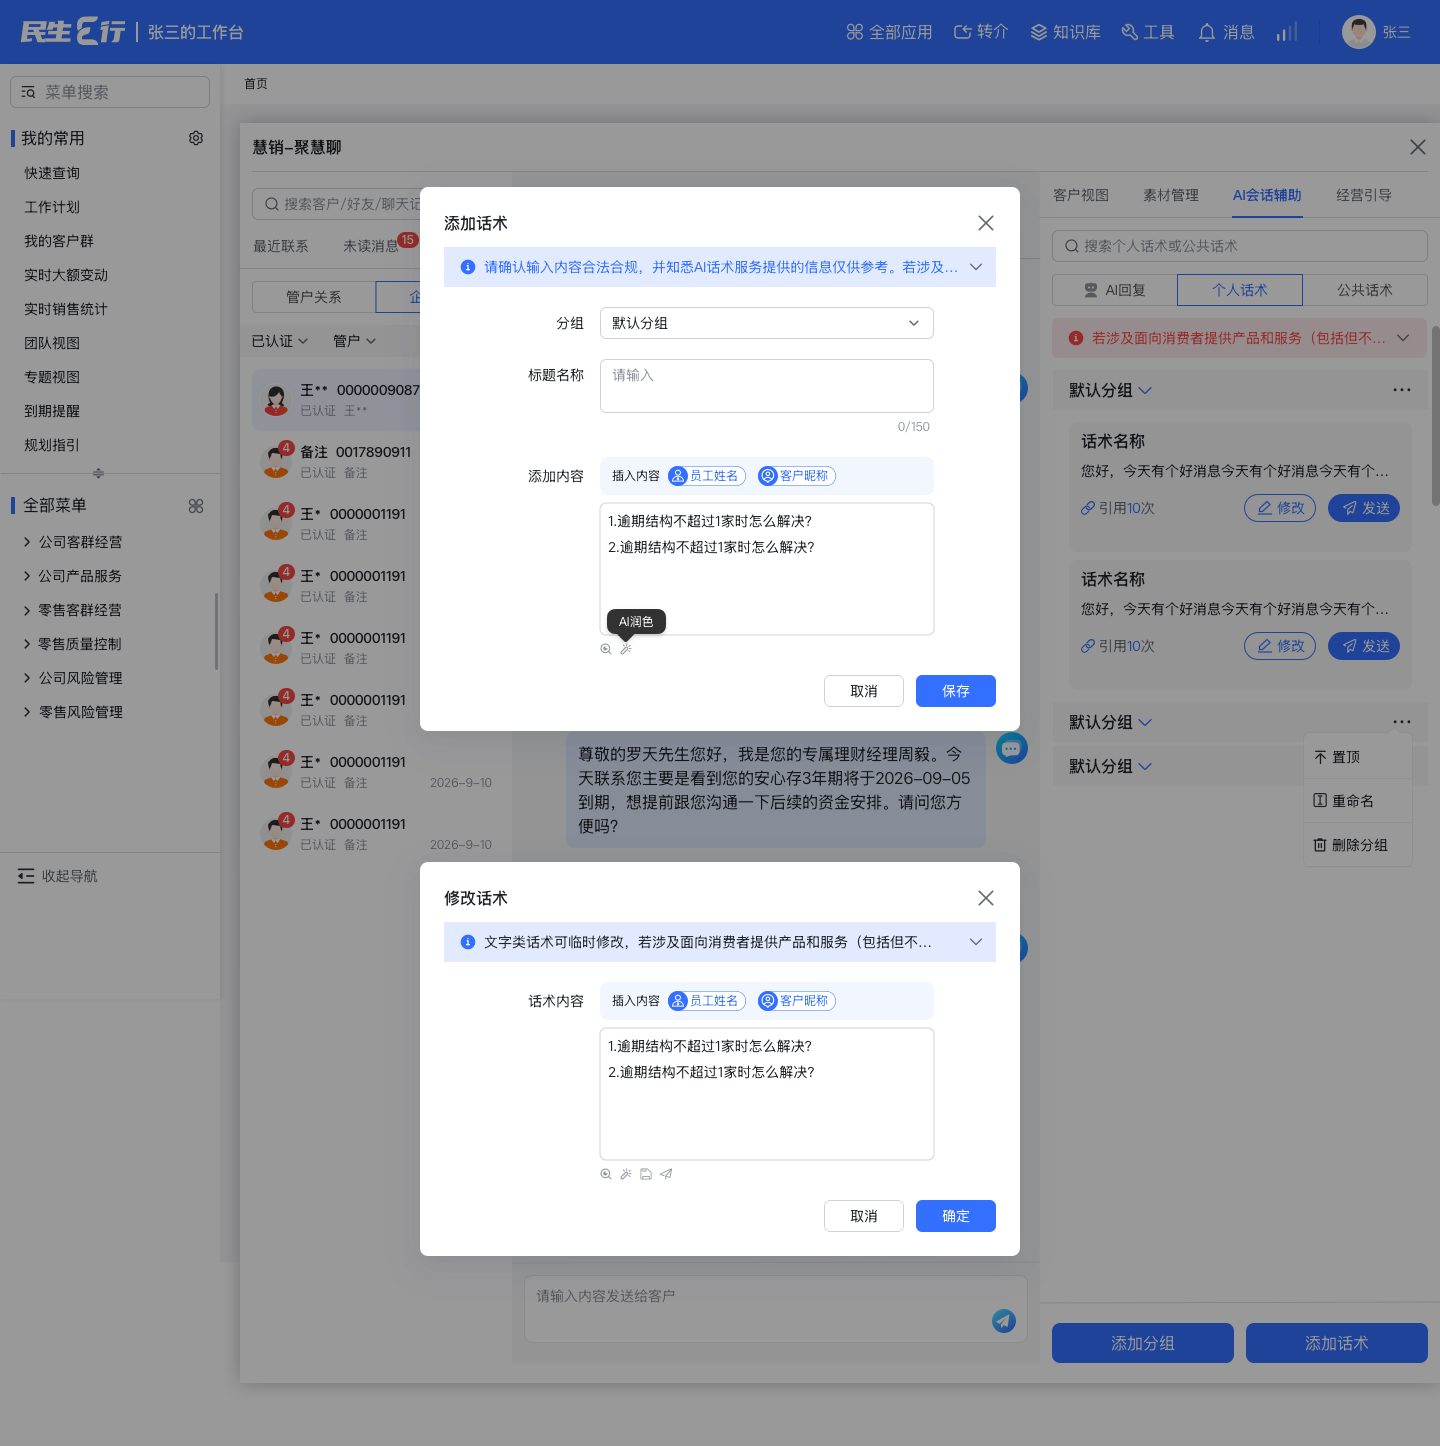Expand red compliance warning banner
This screenshot has height=1446, width=1440.
click(1403, 338)
